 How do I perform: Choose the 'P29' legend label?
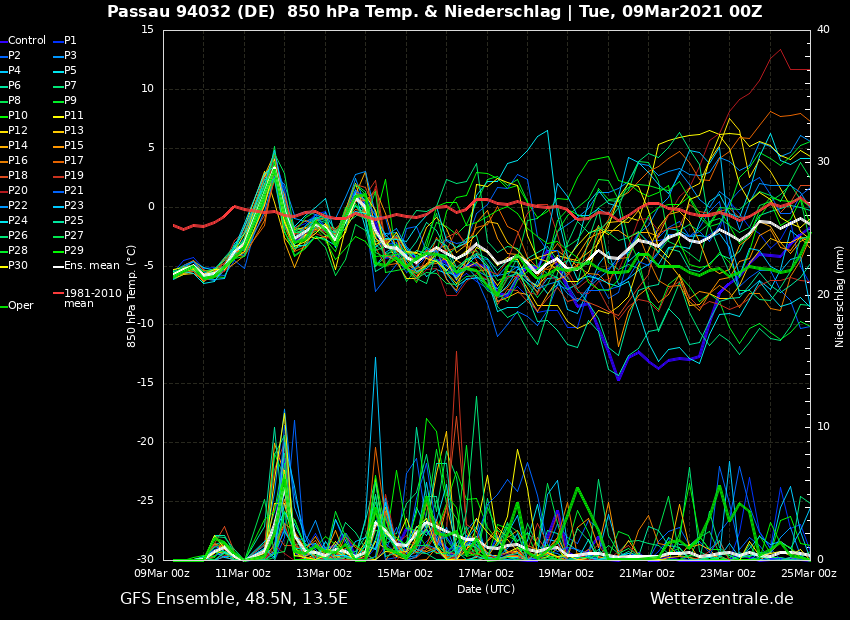(x=74, y=250)
